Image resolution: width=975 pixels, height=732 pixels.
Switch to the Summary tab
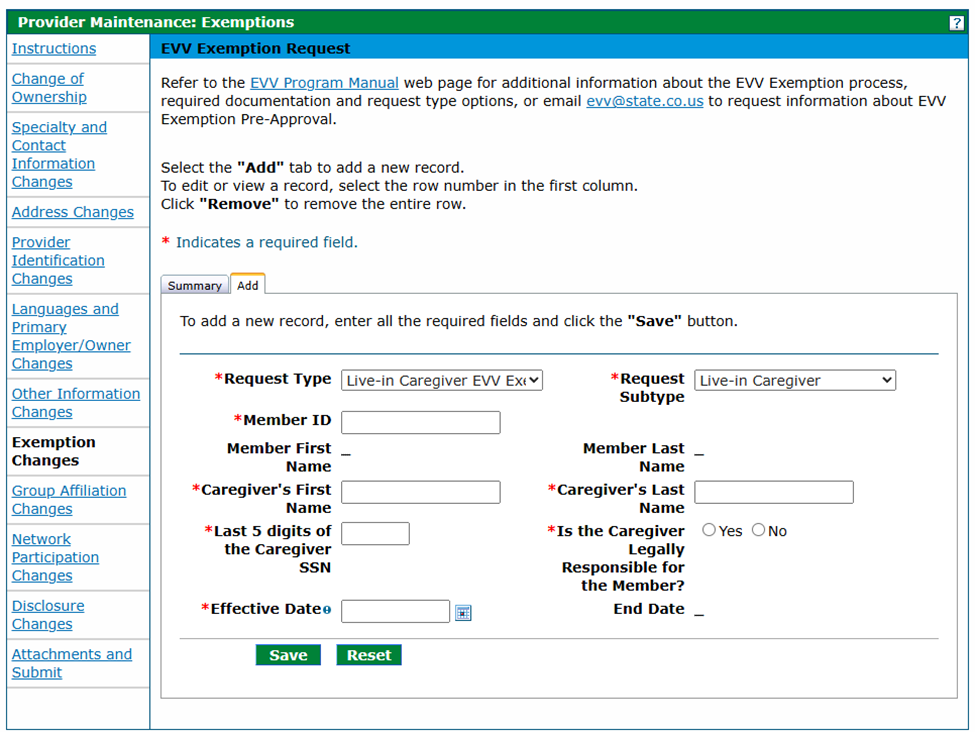pos(195,285)
